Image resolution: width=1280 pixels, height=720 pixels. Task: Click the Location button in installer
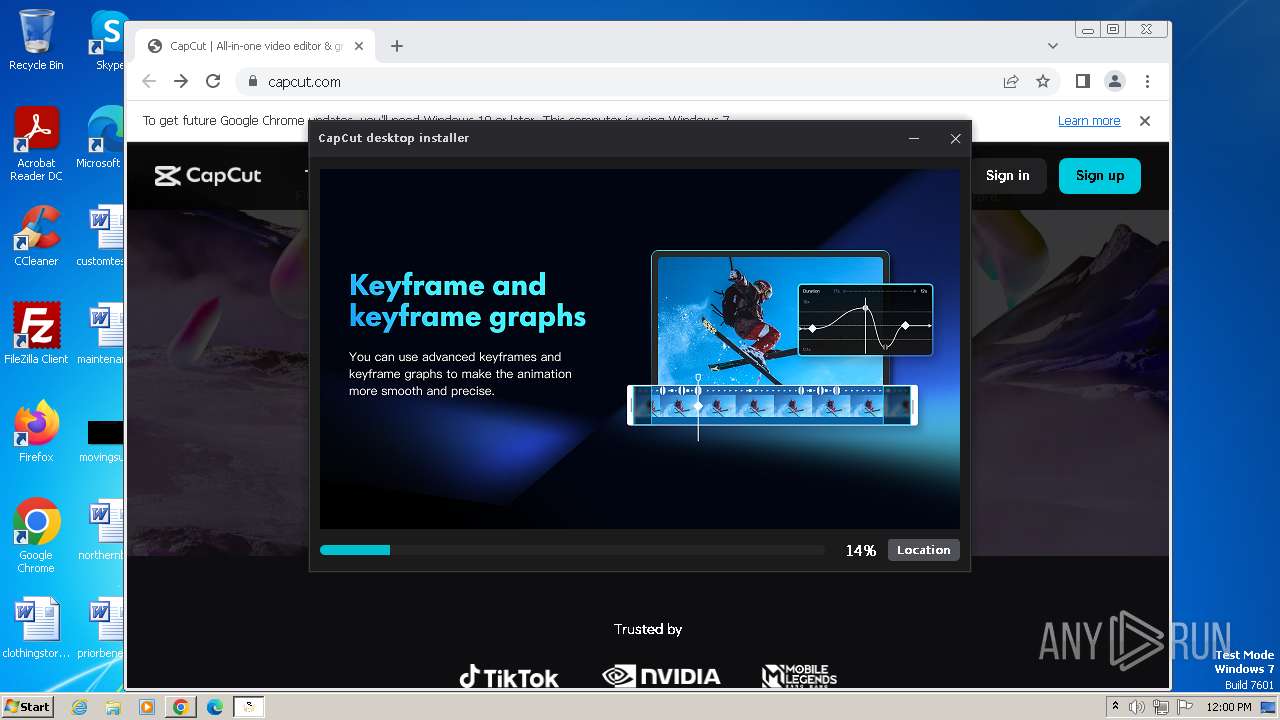point(923,550)
